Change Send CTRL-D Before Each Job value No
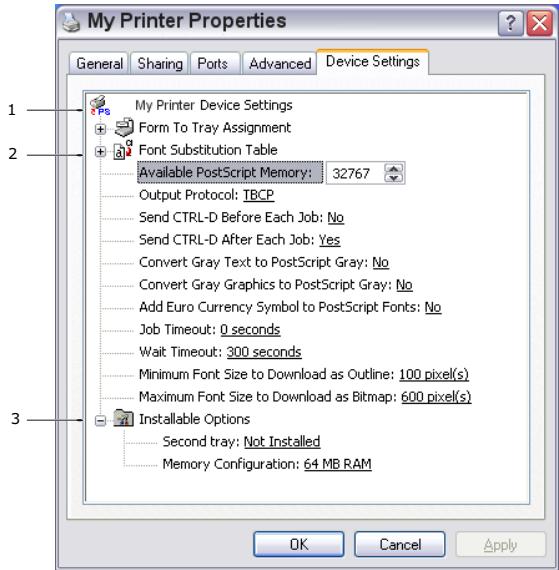The height and width of the screenshot is (570, 559). [x=335, y=217]
